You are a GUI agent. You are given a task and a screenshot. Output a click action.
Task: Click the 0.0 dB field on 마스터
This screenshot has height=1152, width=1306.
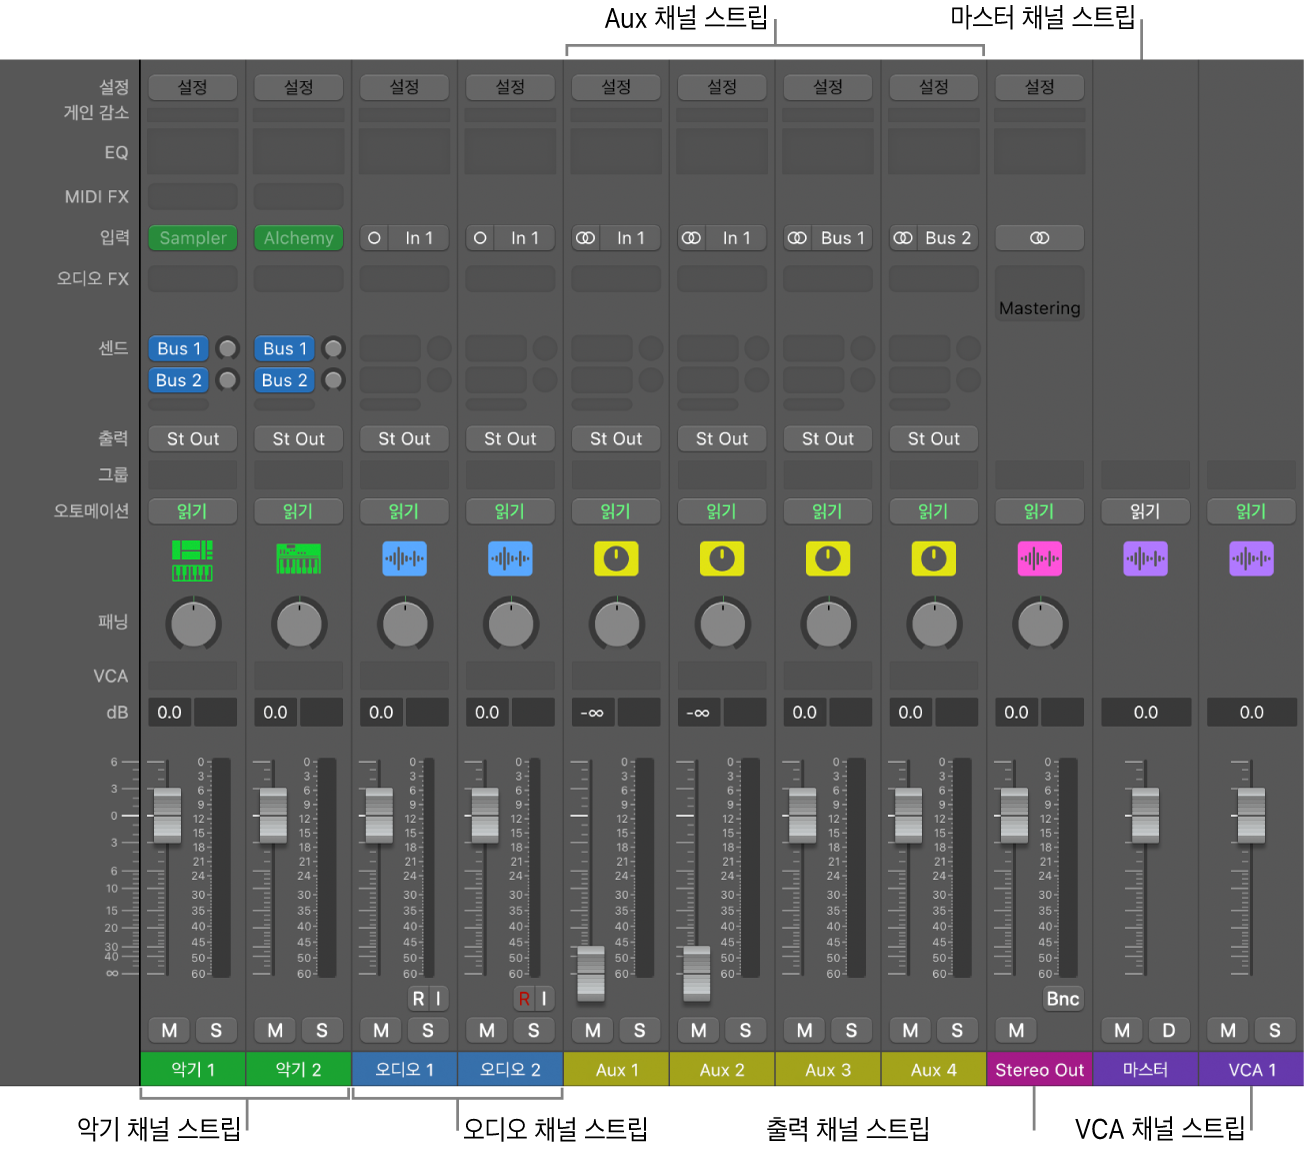pos(1146,712)
